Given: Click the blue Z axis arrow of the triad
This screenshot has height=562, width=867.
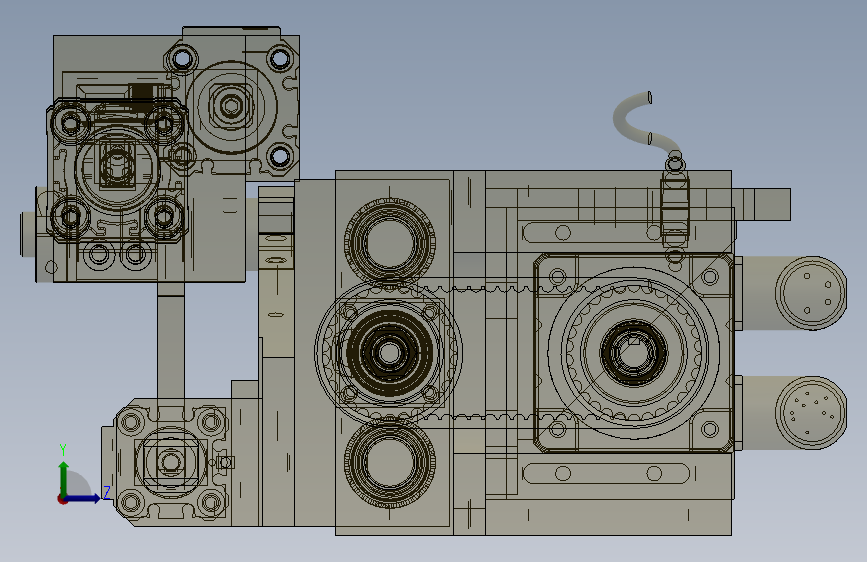Looking at the screenshot, I should (83, 498).
